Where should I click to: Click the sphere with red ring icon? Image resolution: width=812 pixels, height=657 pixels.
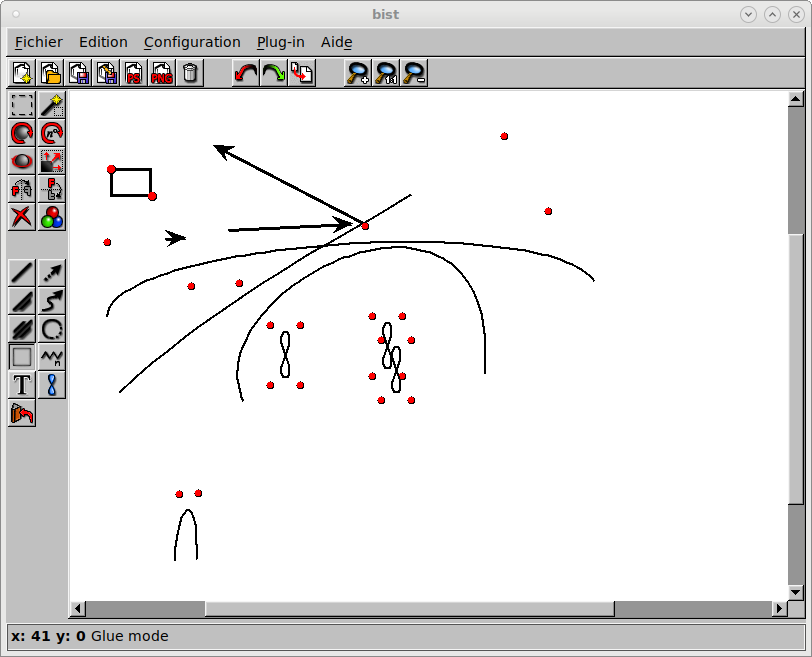click(x=22, y=161)
